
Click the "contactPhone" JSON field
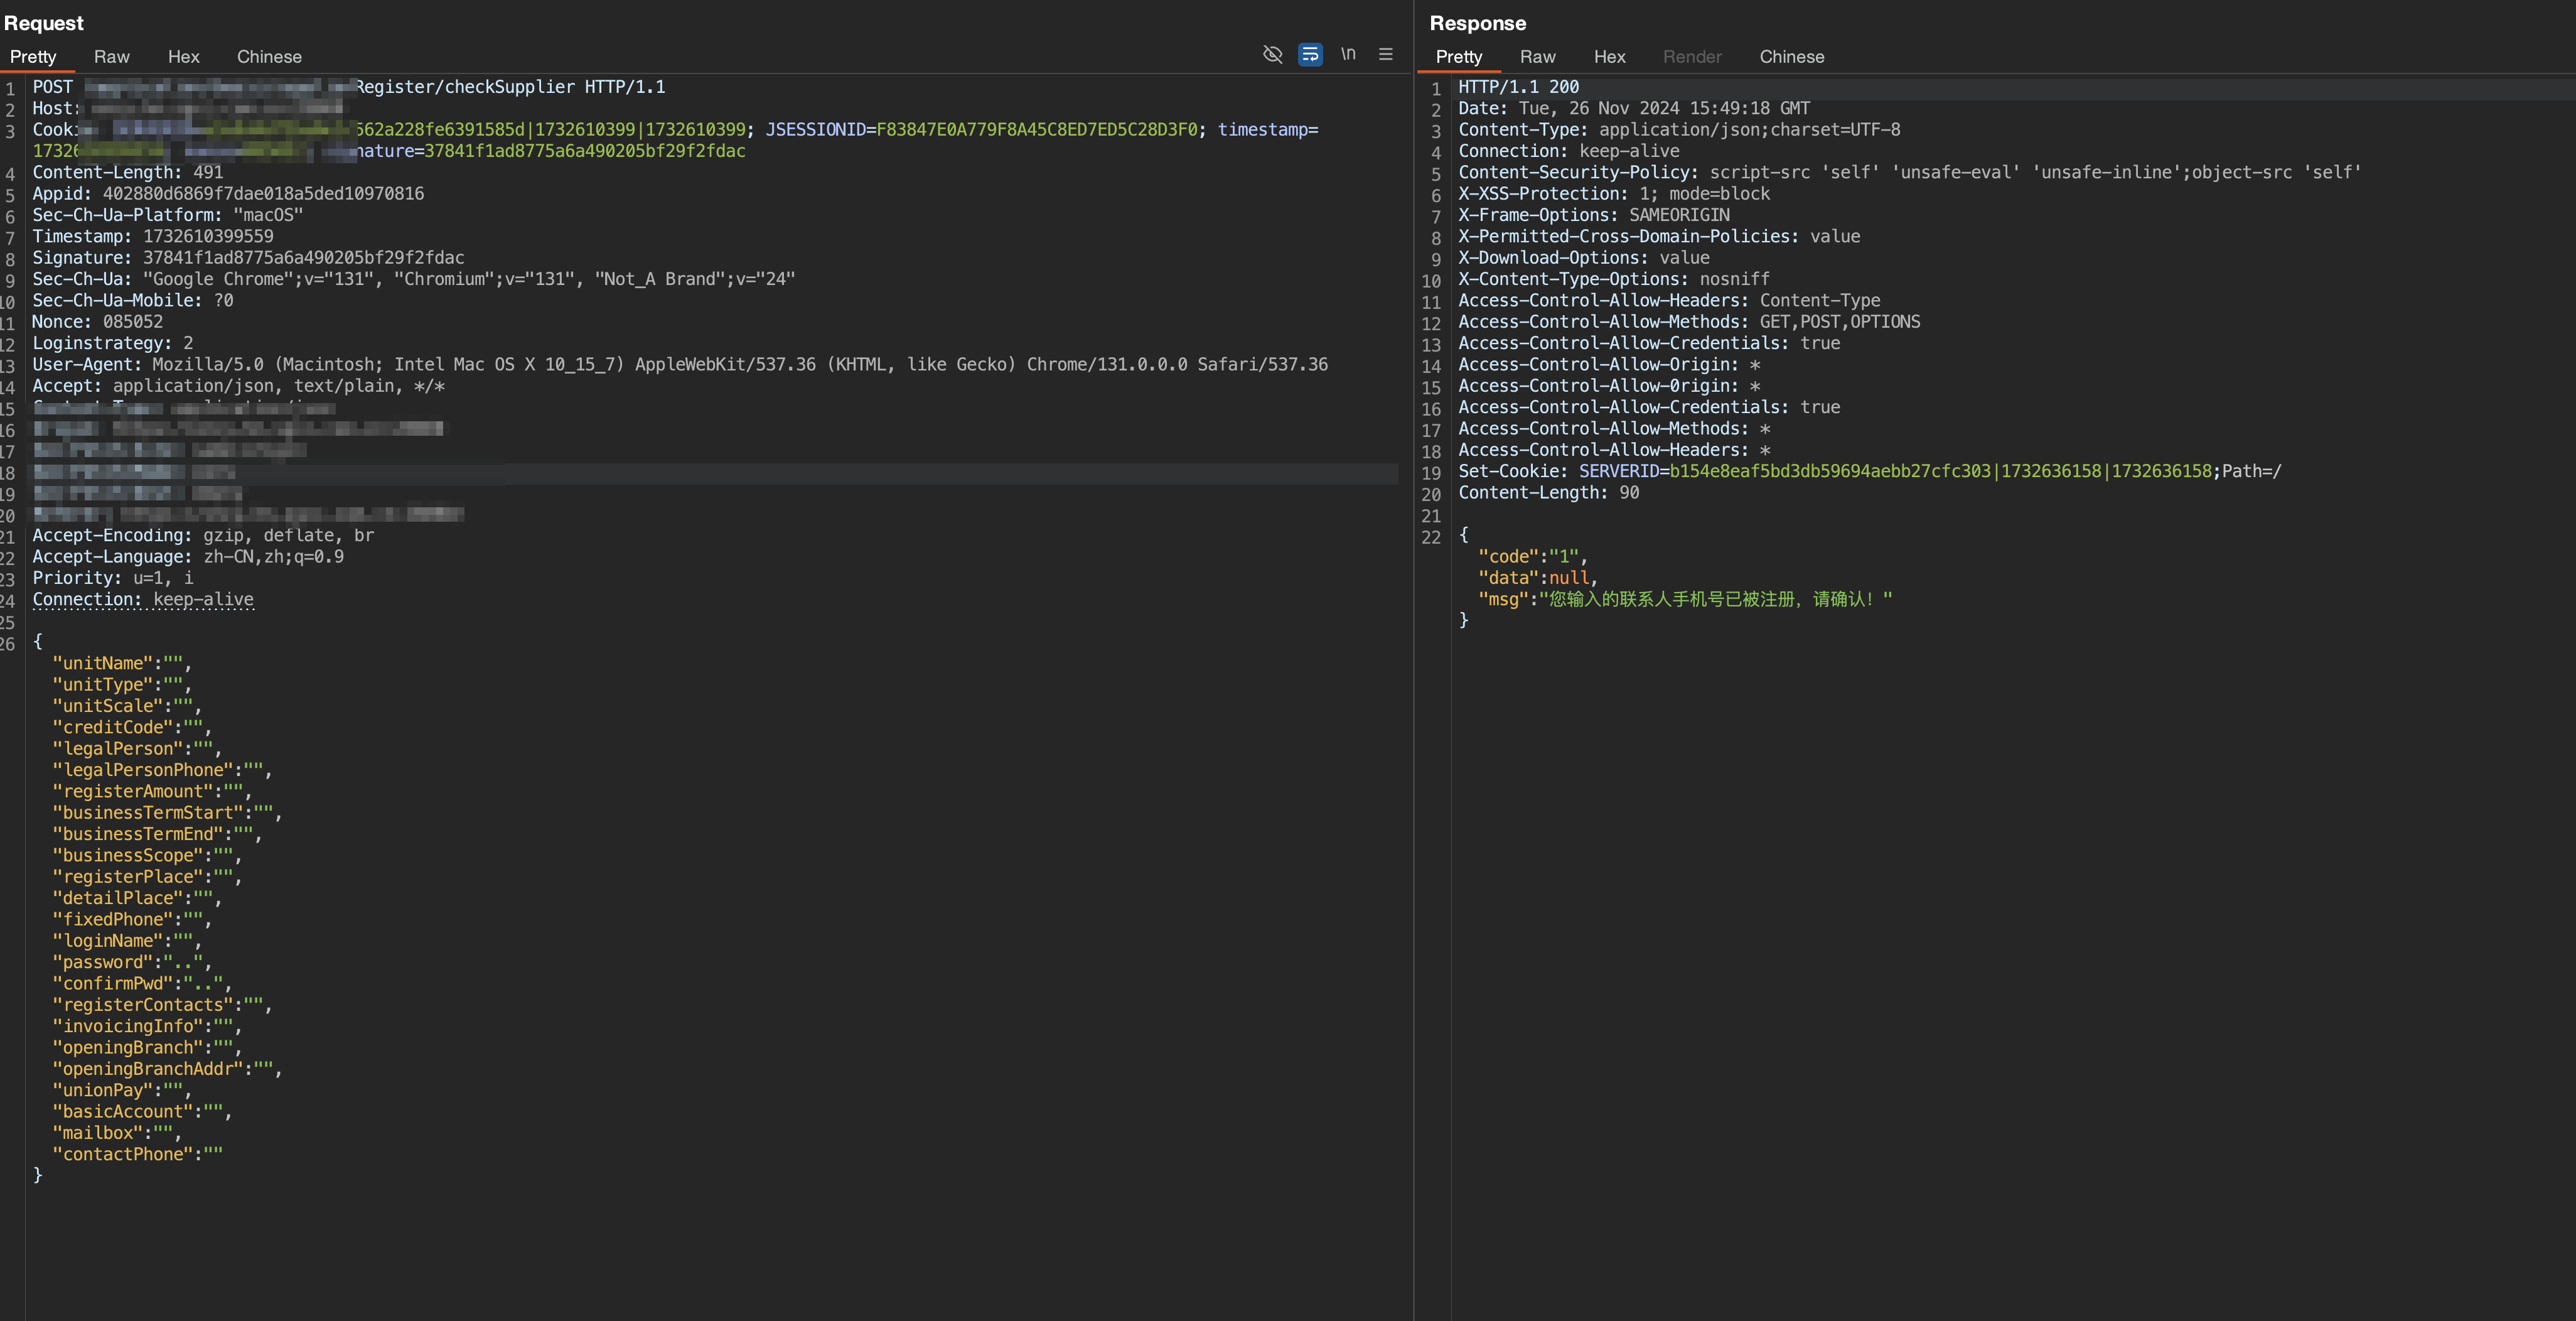click(138, 1155)
